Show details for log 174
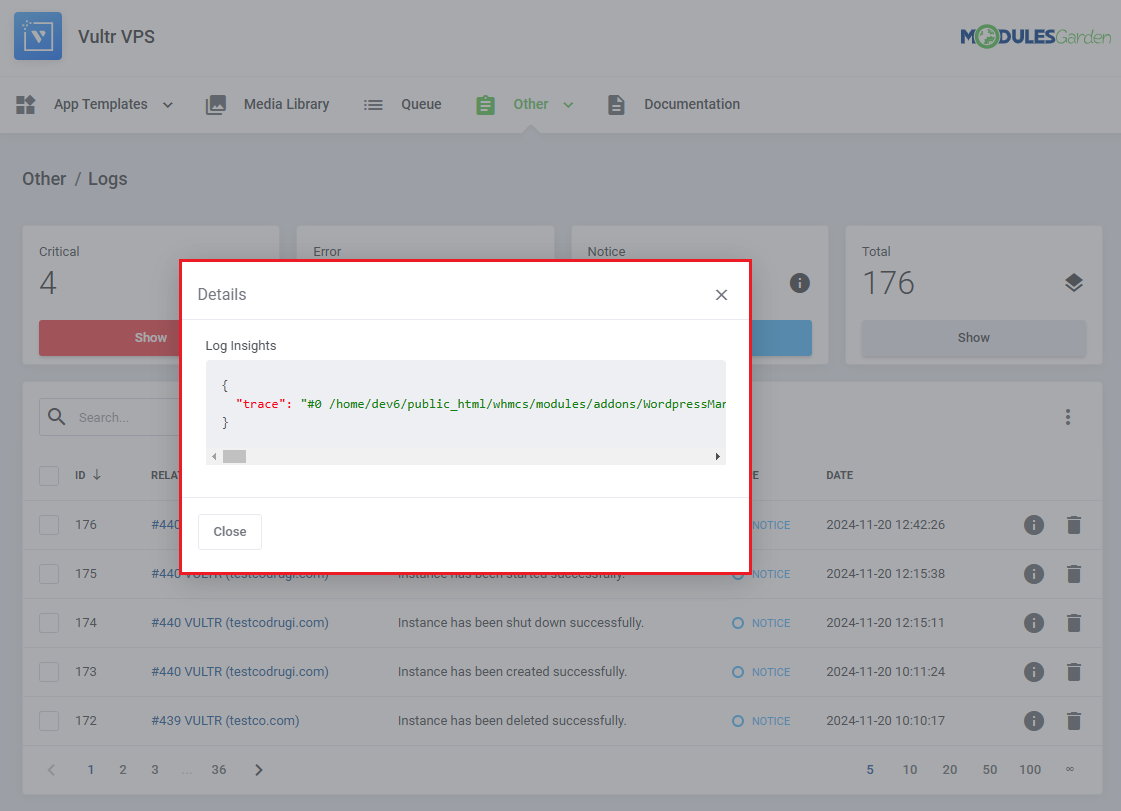This screenshot has width=1121, height=811. click(x=1034, y=623)
